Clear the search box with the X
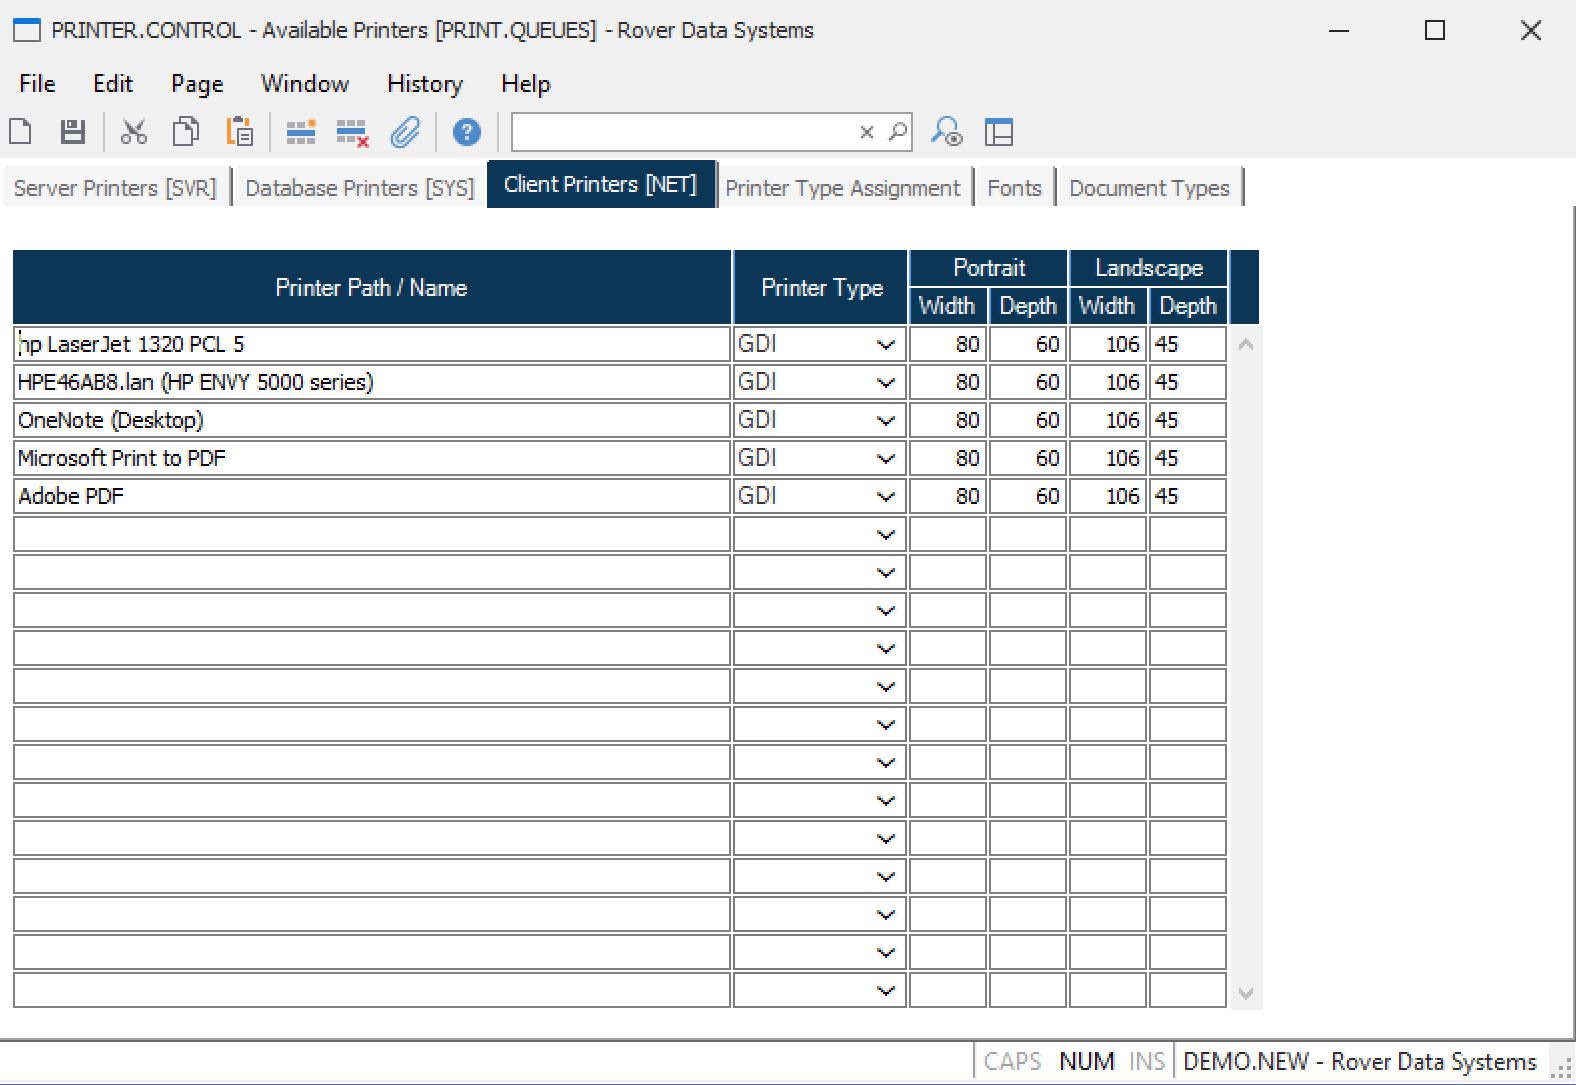The image size is (1576, 1085). [867, 132]
